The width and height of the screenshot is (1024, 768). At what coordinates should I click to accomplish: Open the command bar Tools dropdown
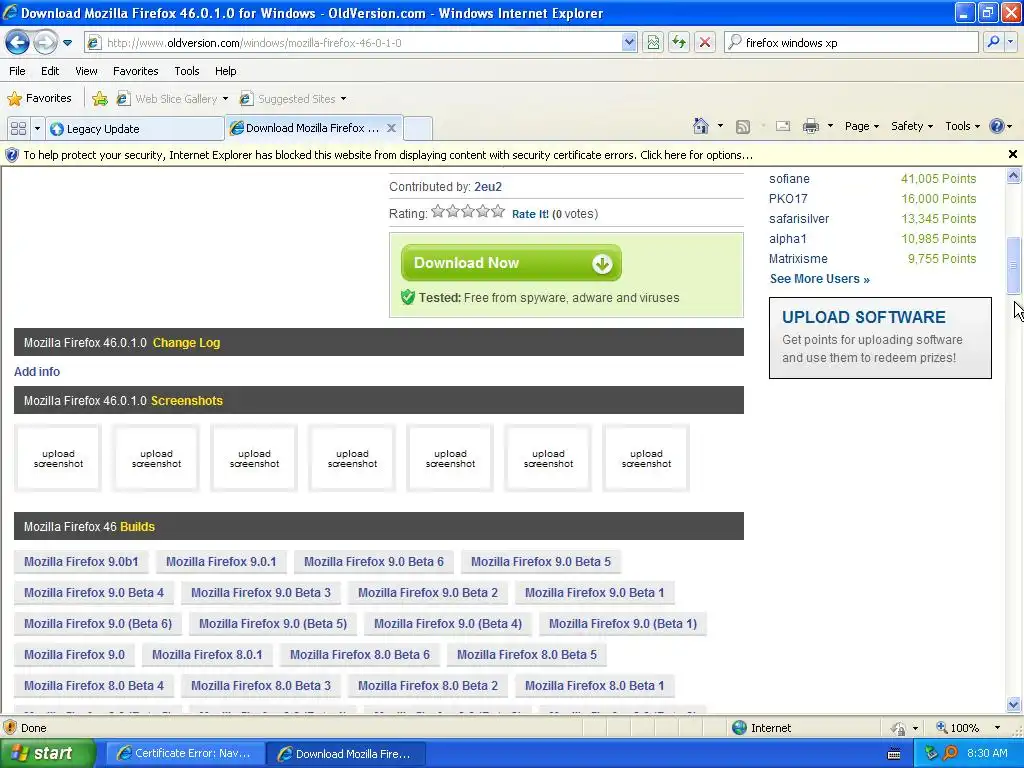point(963,126)
